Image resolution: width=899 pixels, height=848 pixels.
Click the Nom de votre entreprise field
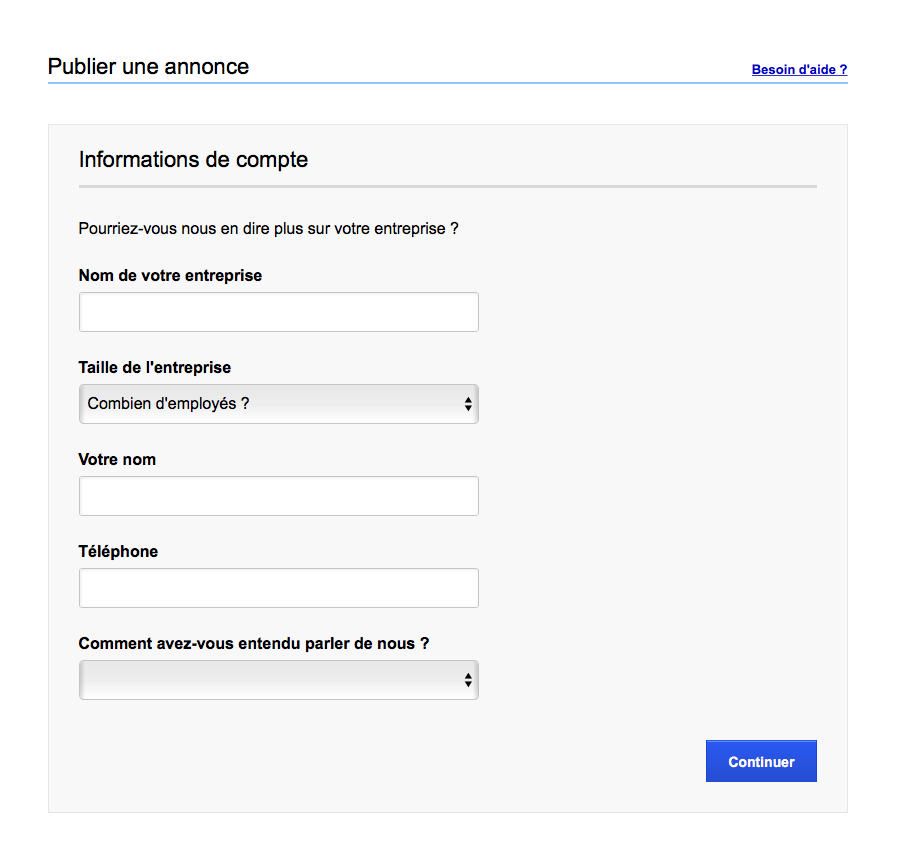[x=279, y=312]
